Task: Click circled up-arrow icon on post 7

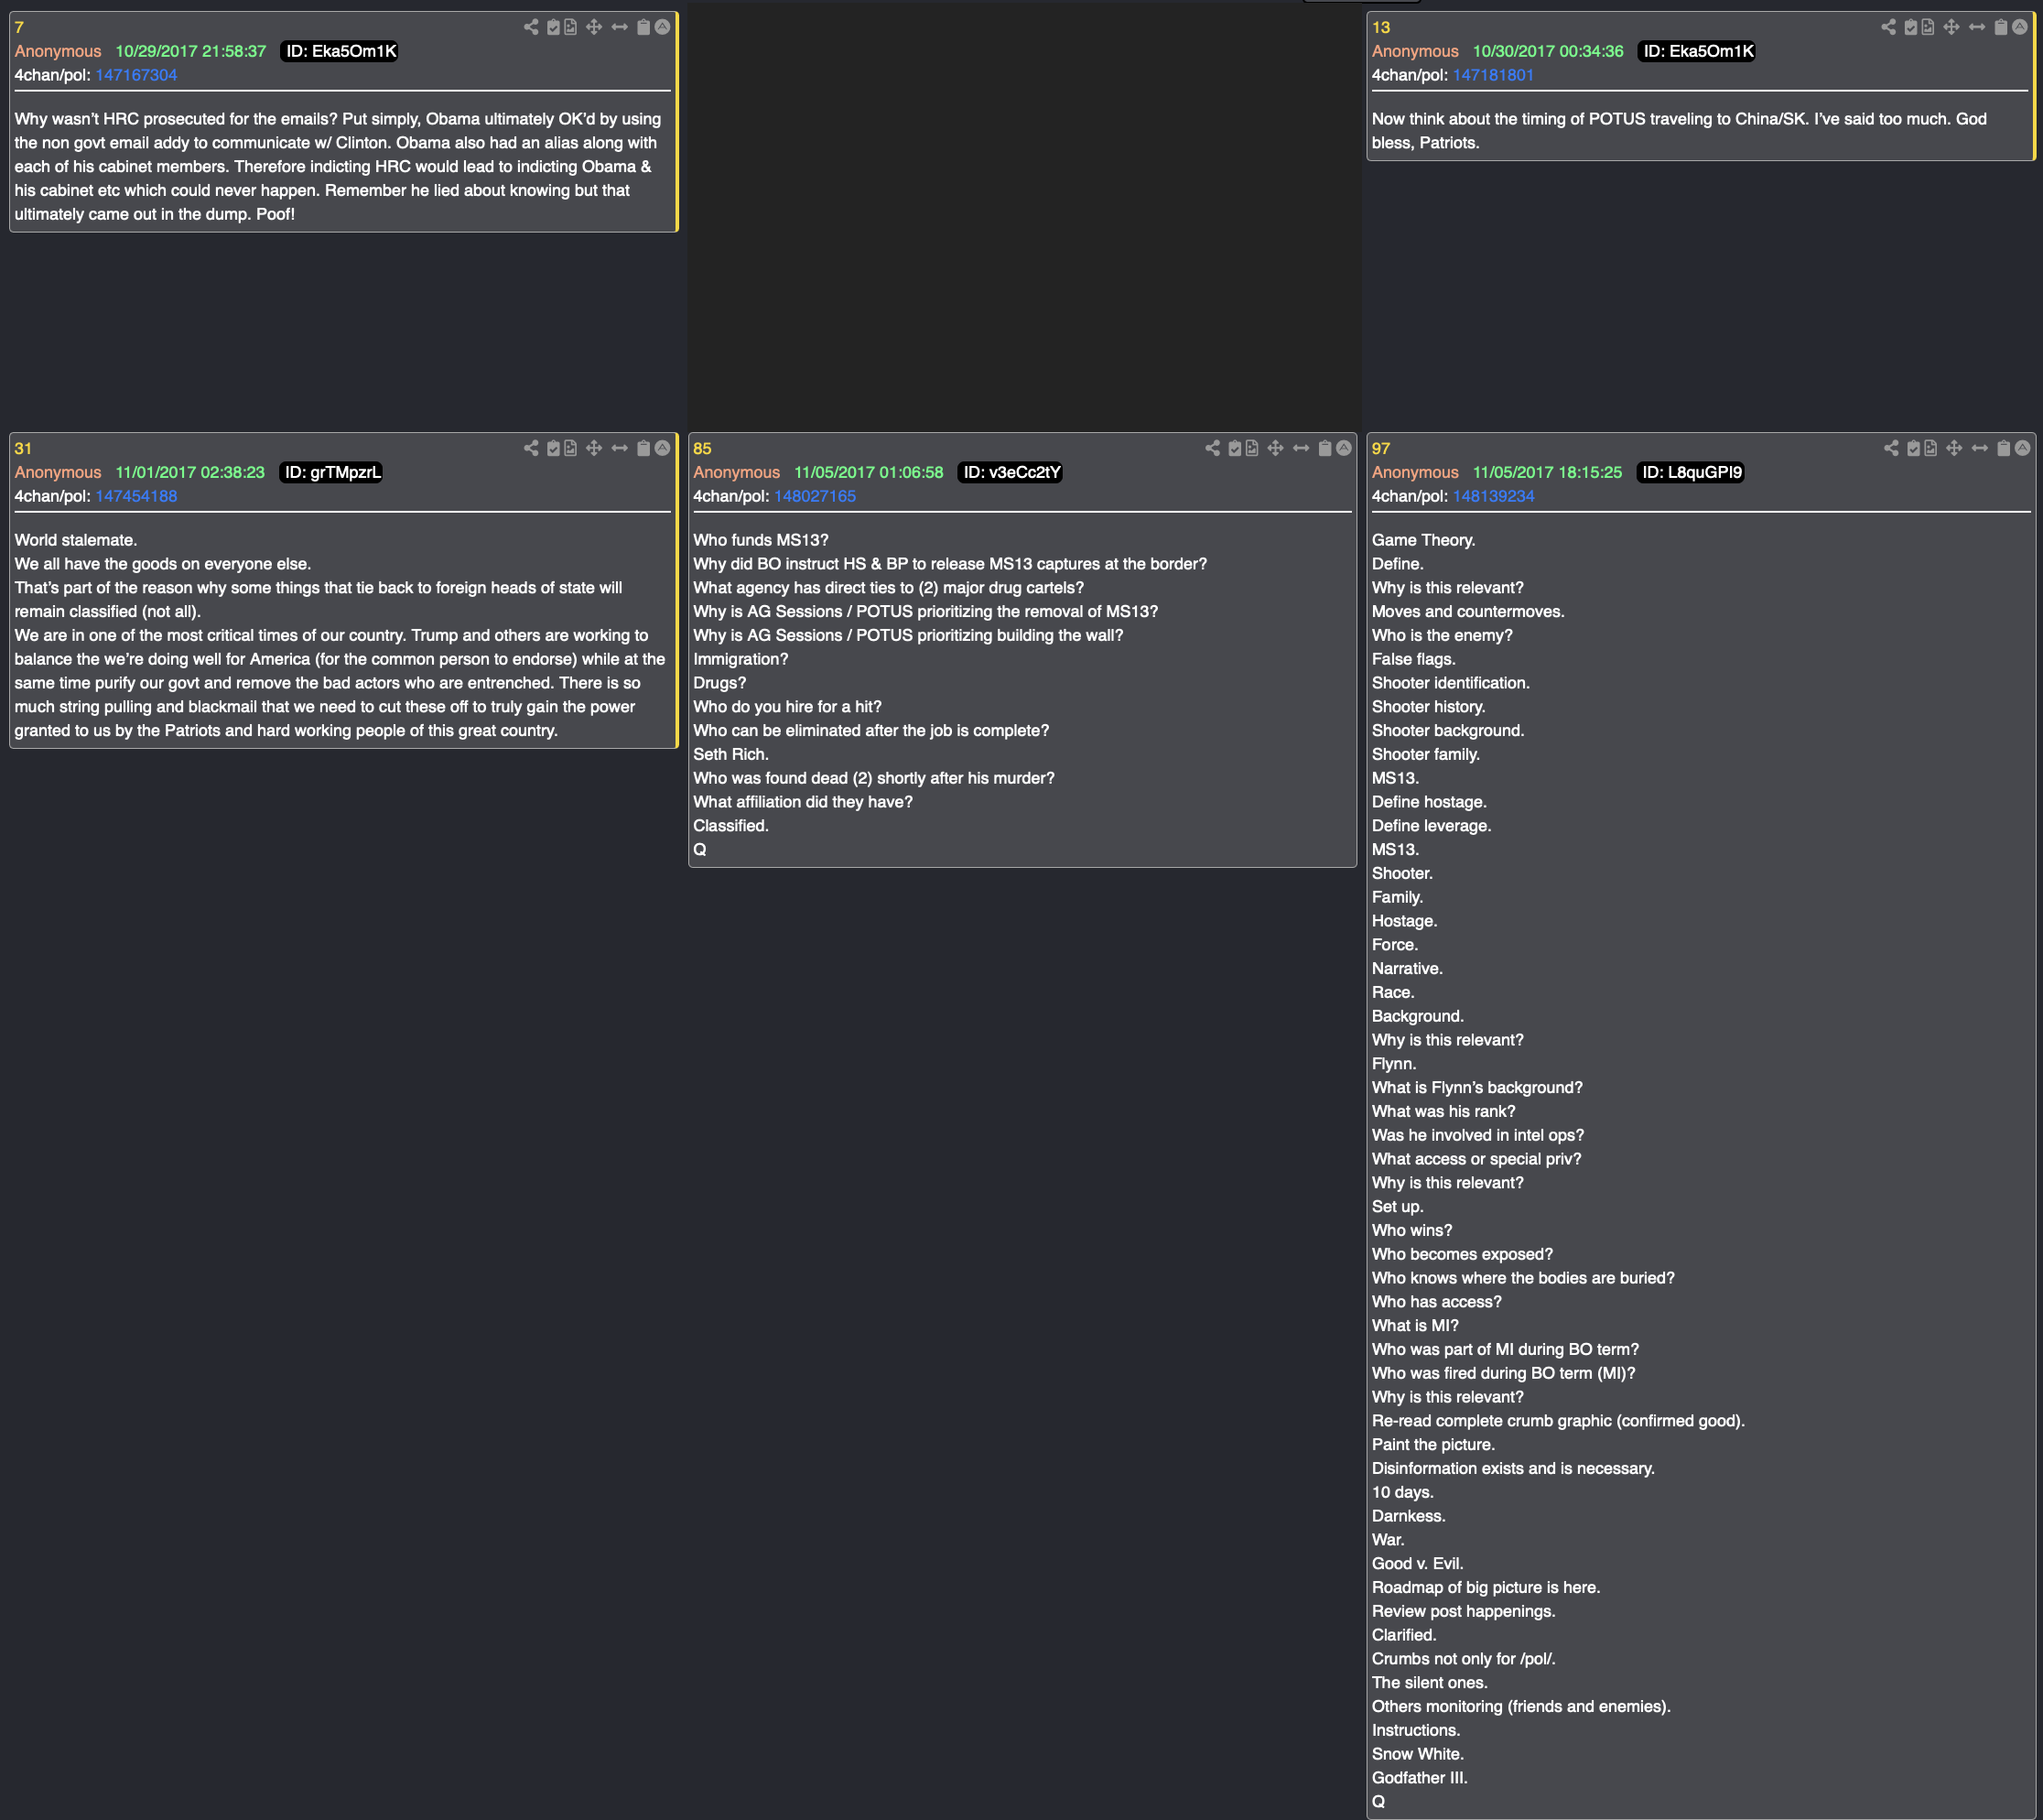Action: 662,27
